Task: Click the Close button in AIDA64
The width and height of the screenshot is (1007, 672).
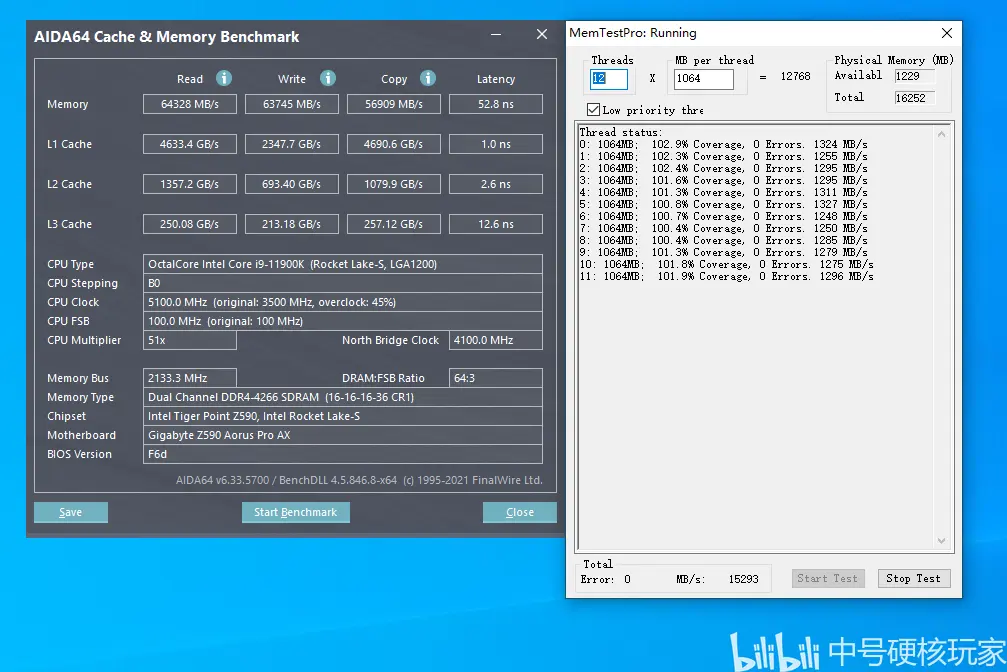Action: click(x=520, y=512)
